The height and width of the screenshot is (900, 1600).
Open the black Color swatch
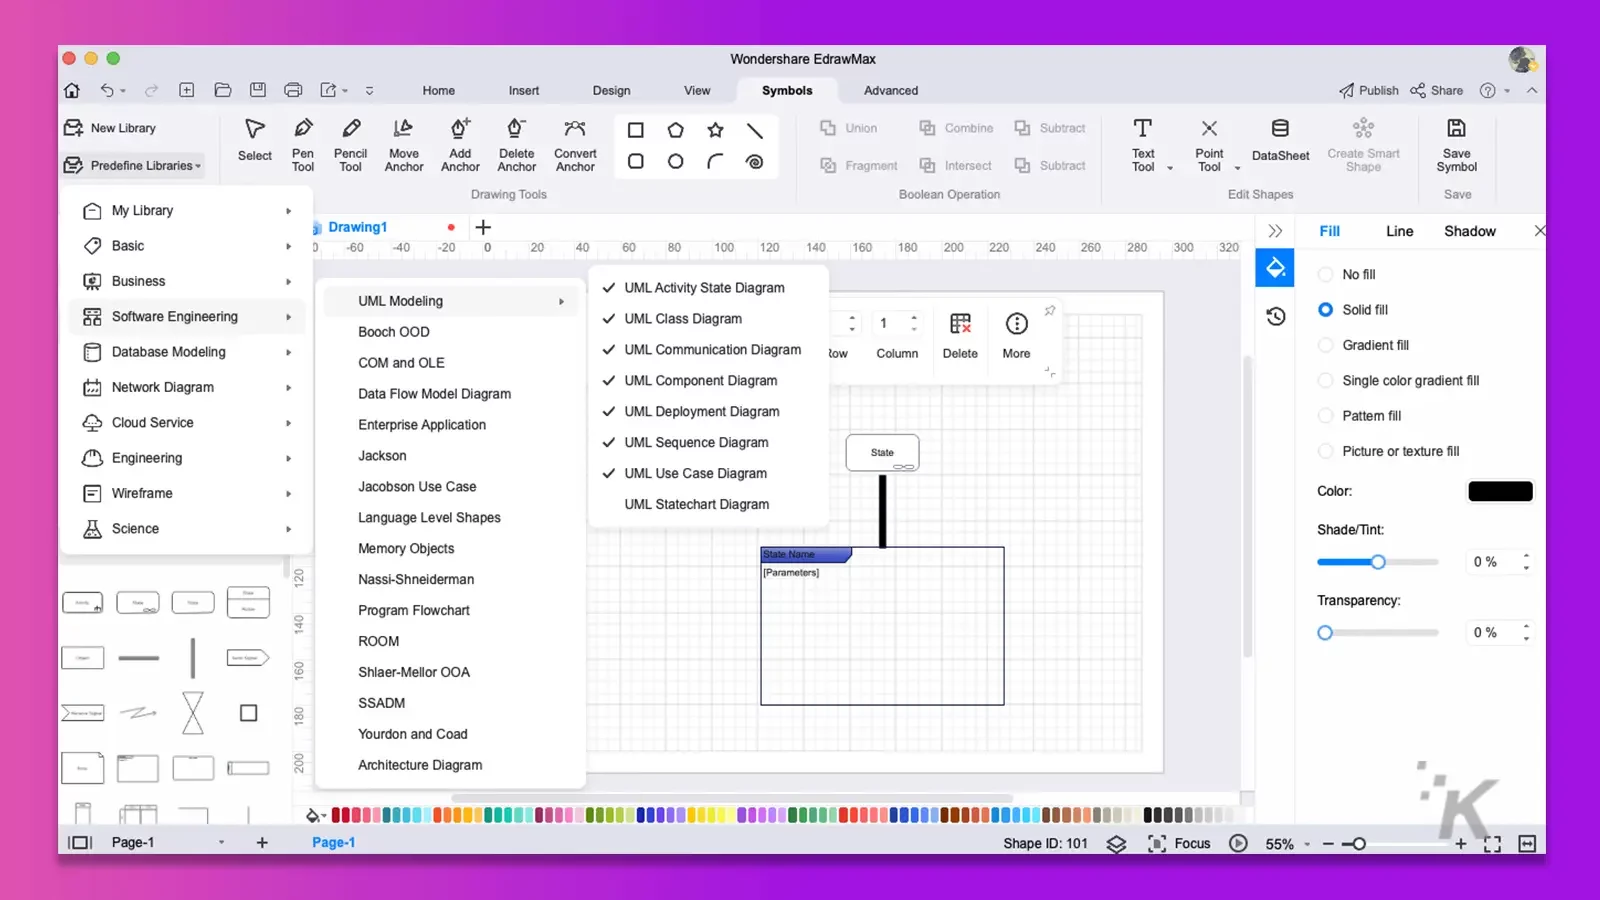click(x=1500, y=491)
